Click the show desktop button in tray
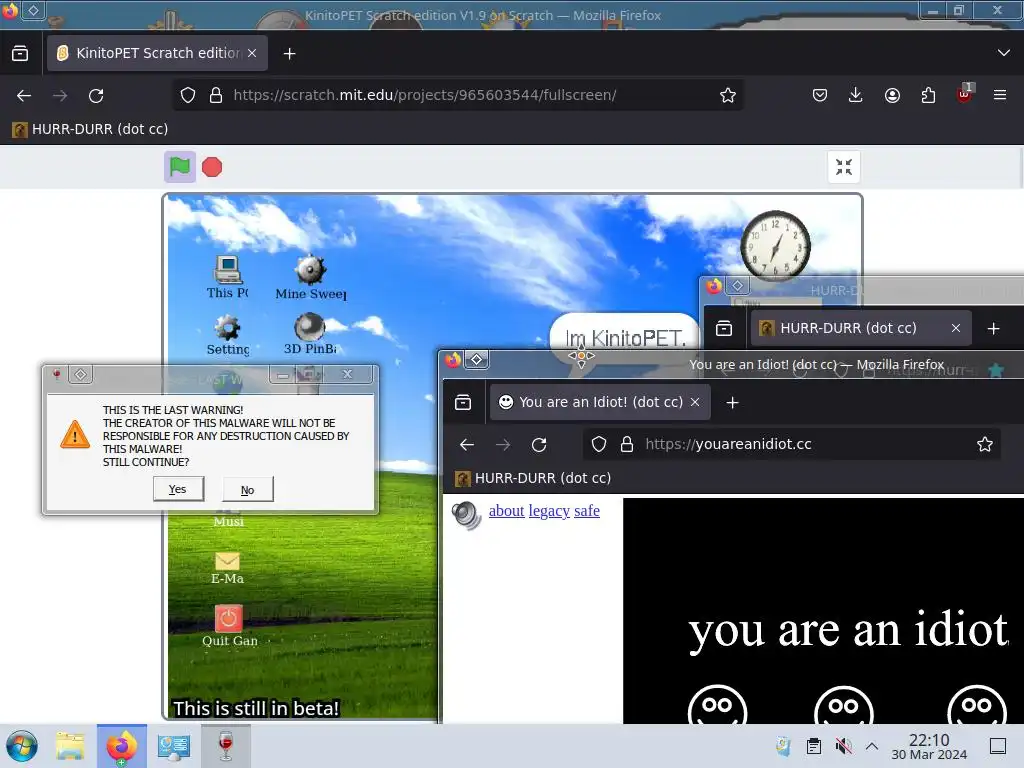Image resolution: width=1024 pixels, height=768 pixels. tap(998, 746)
